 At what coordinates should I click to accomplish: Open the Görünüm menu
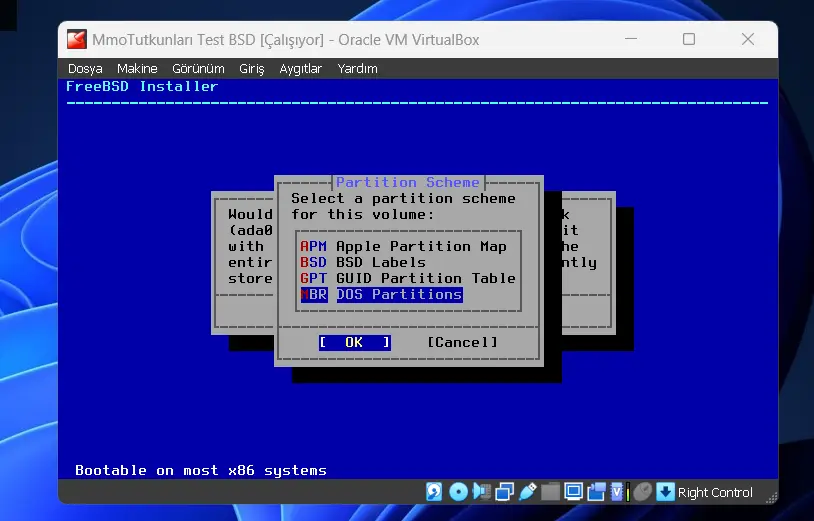tap(198, 68)
